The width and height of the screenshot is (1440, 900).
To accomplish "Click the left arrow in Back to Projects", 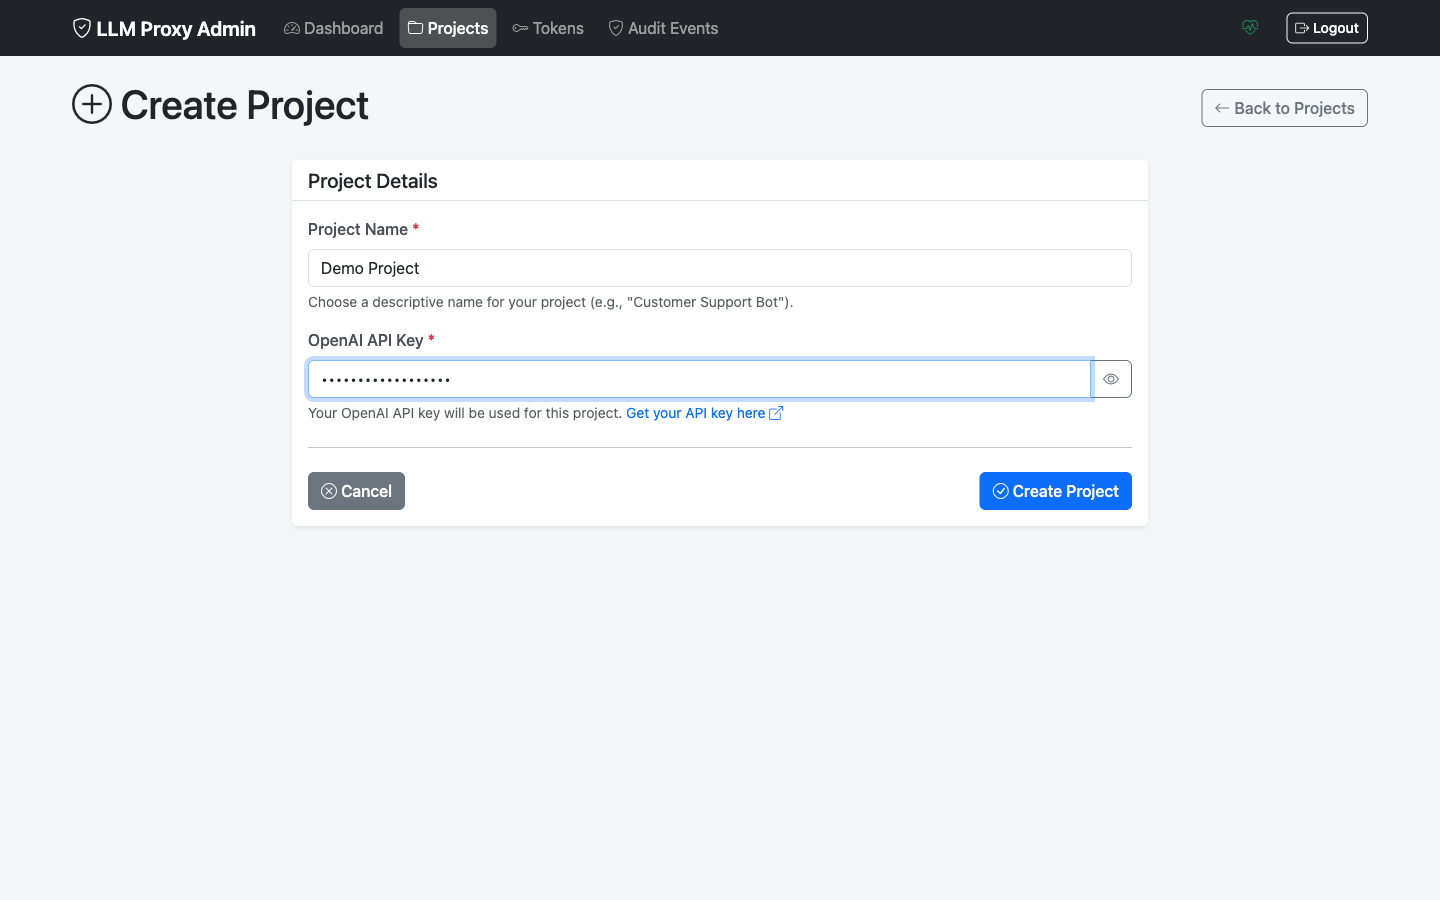I will tap(1222, 107).
